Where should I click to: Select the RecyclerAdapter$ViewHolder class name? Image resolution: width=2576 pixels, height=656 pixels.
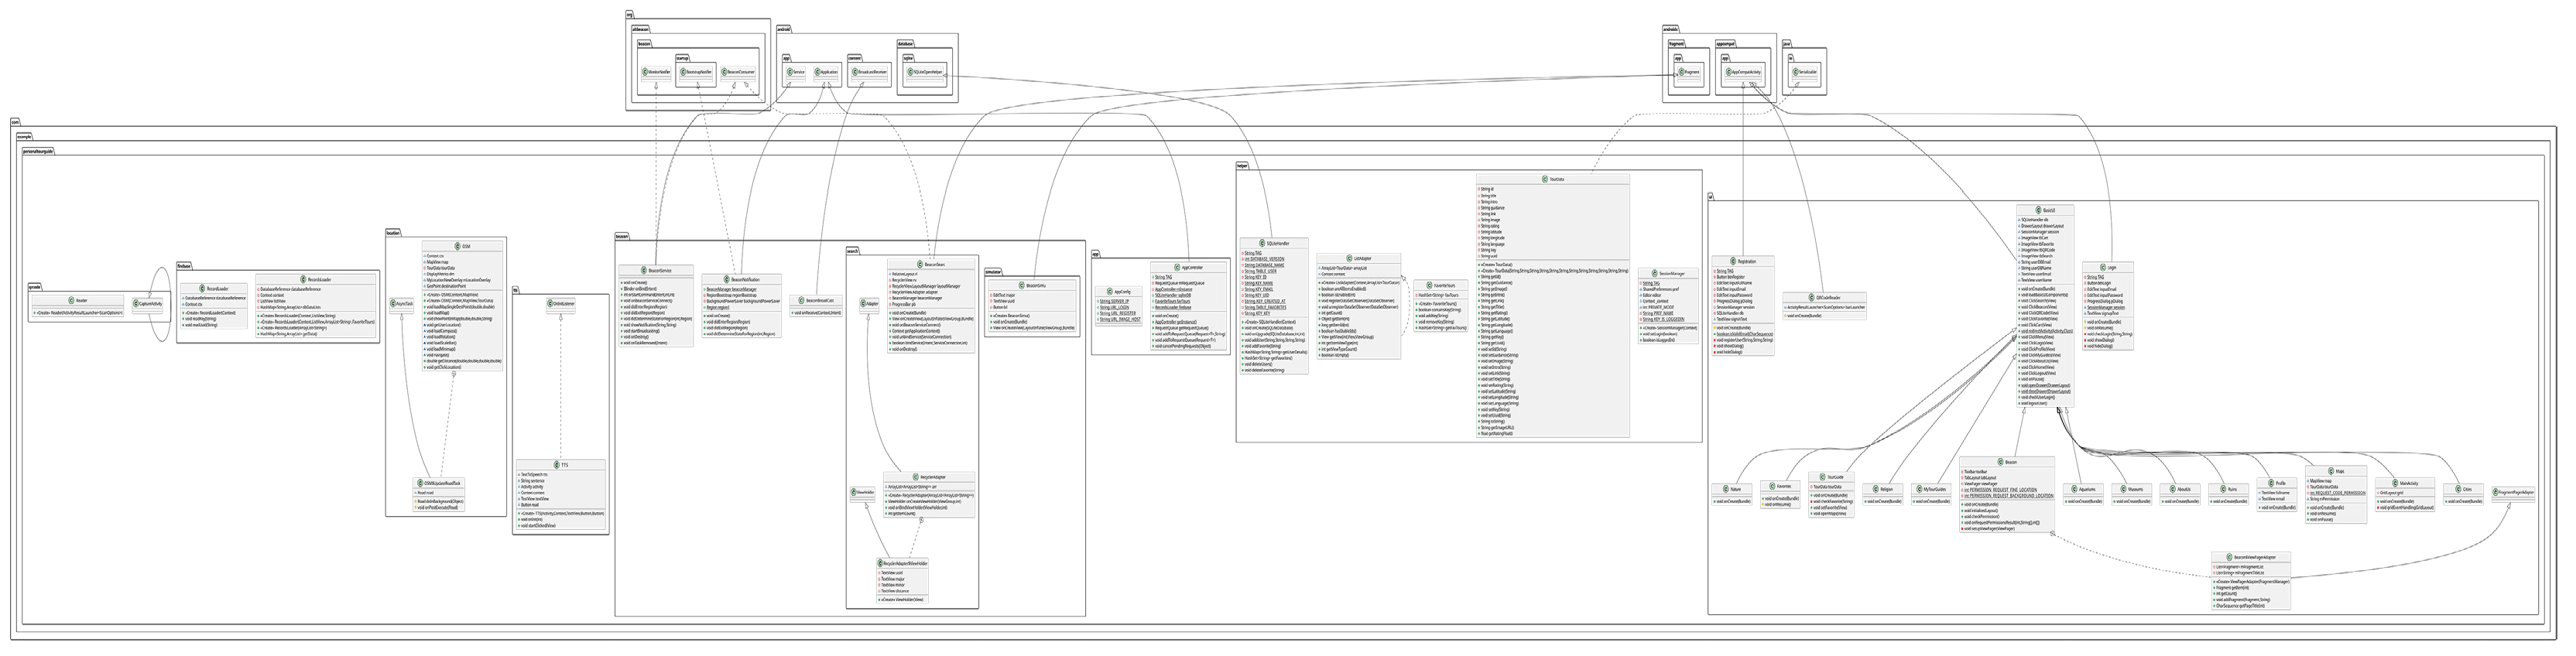point(907,563)
